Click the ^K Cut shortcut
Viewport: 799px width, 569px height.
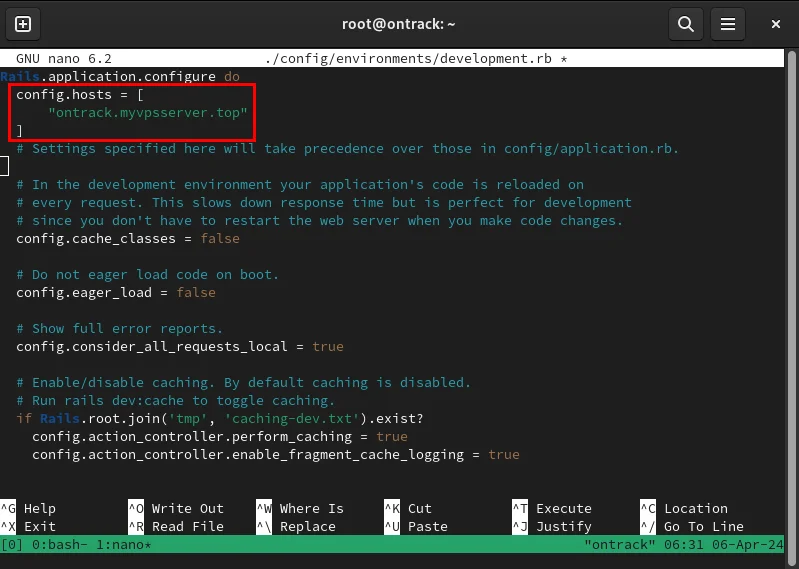click(408, 508)
